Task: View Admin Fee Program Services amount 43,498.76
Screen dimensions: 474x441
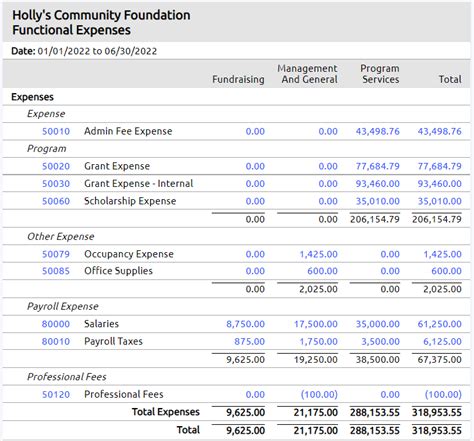Action: (377, 131)
